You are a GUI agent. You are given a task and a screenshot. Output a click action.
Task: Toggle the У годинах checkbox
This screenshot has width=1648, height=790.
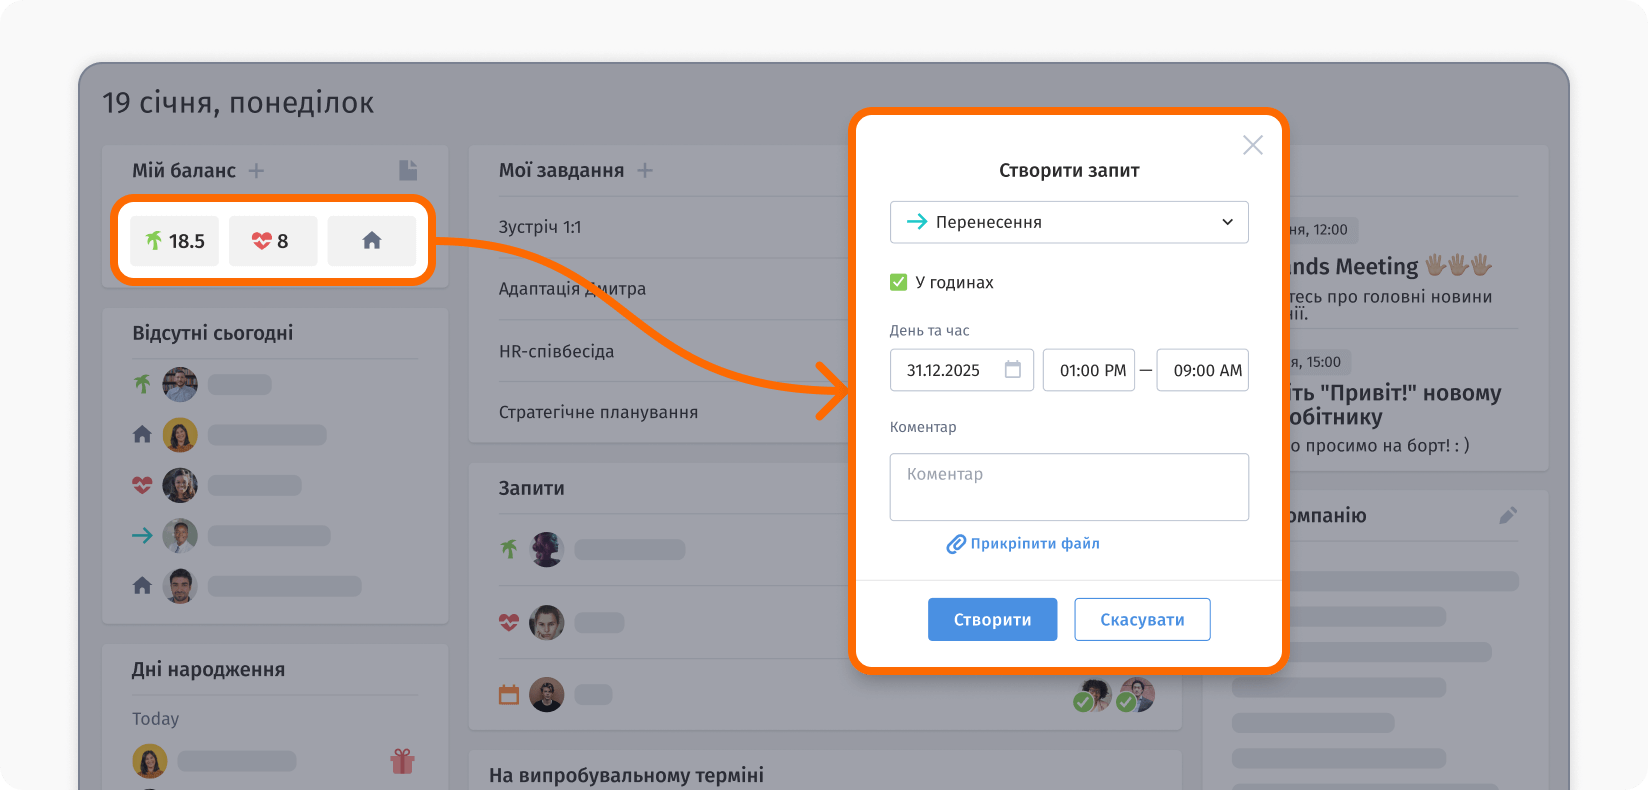pos(898,283)
